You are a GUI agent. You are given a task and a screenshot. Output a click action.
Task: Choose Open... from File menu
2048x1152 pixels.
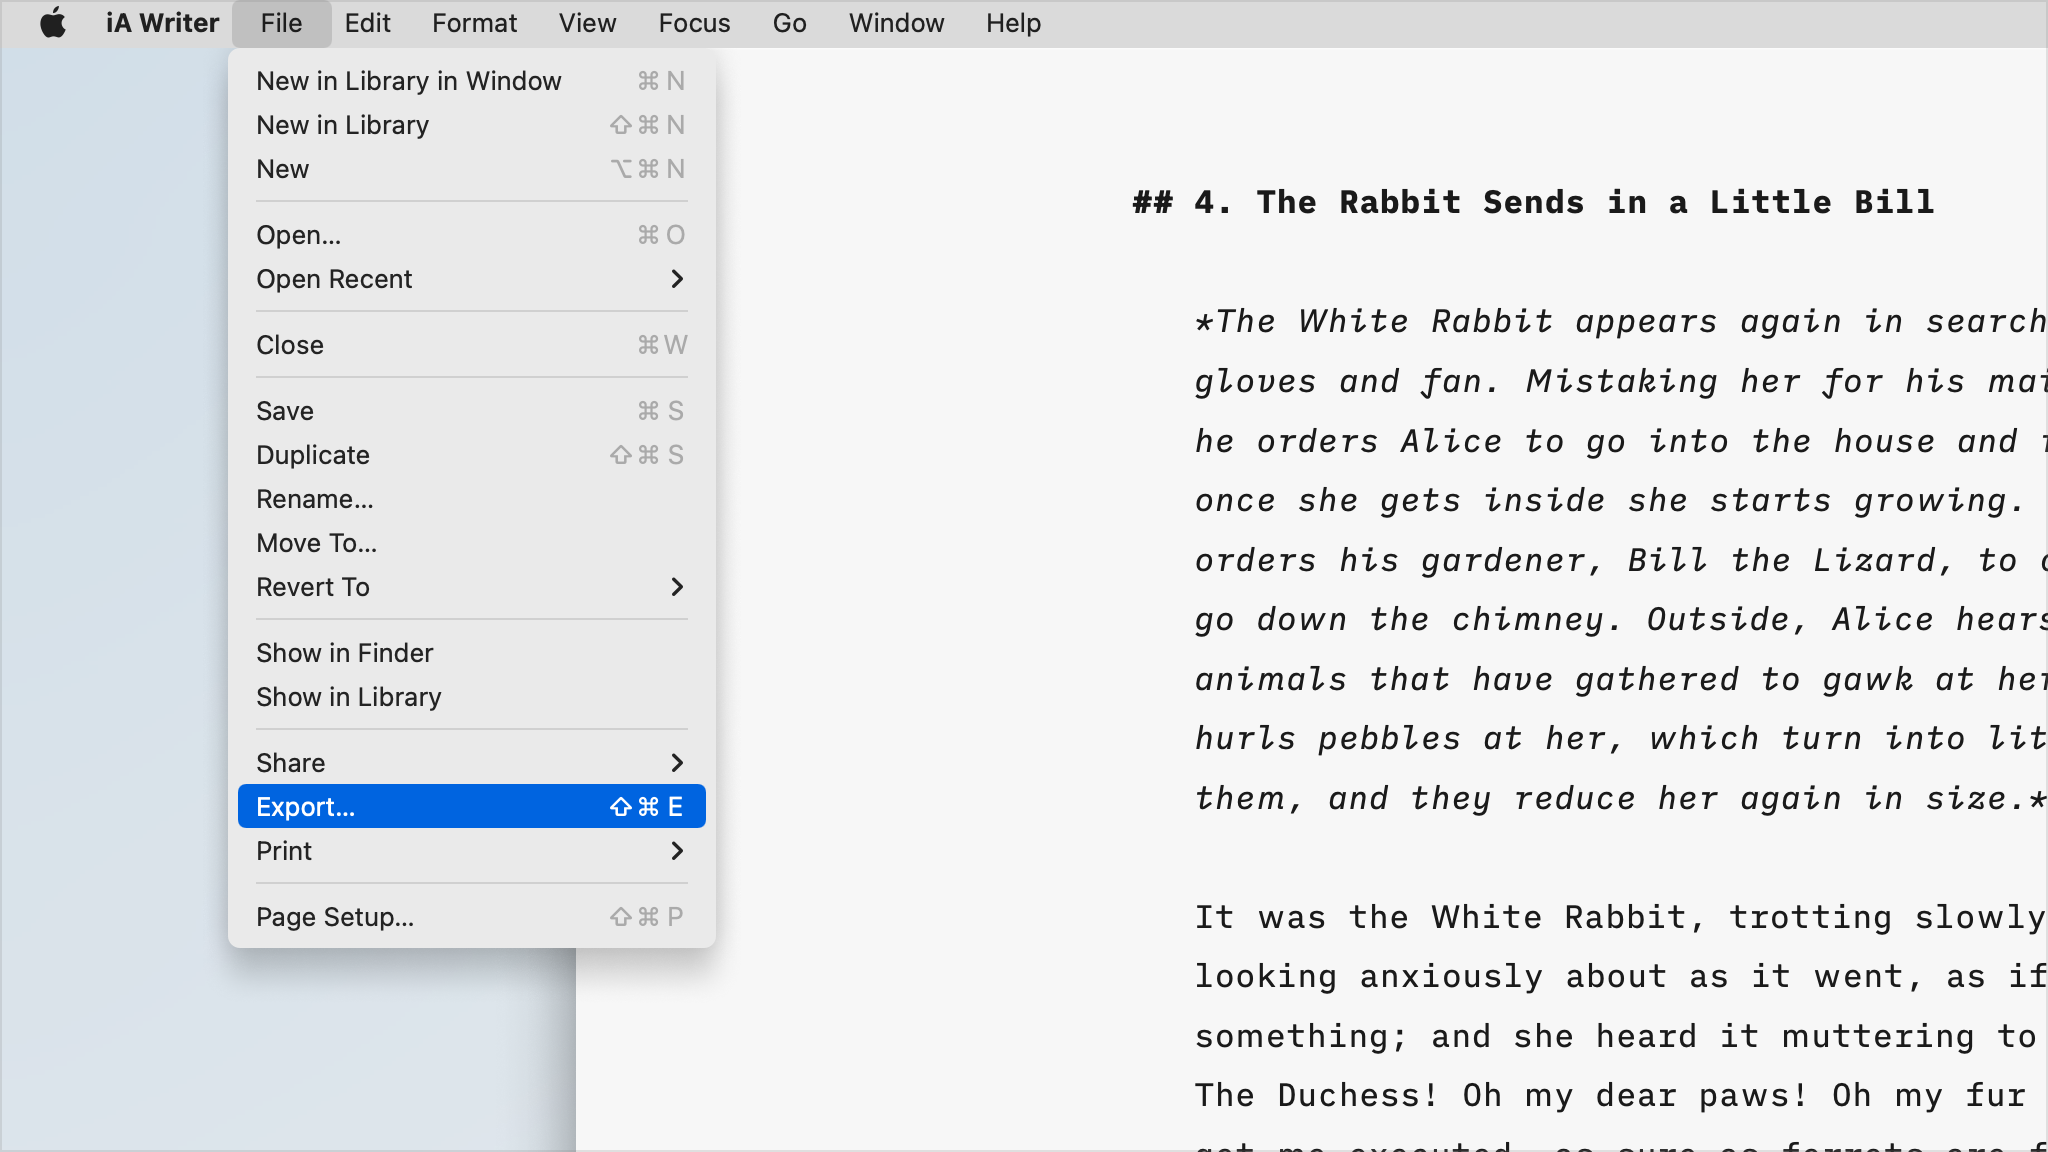pyautogui.click(x=471, y=235)
